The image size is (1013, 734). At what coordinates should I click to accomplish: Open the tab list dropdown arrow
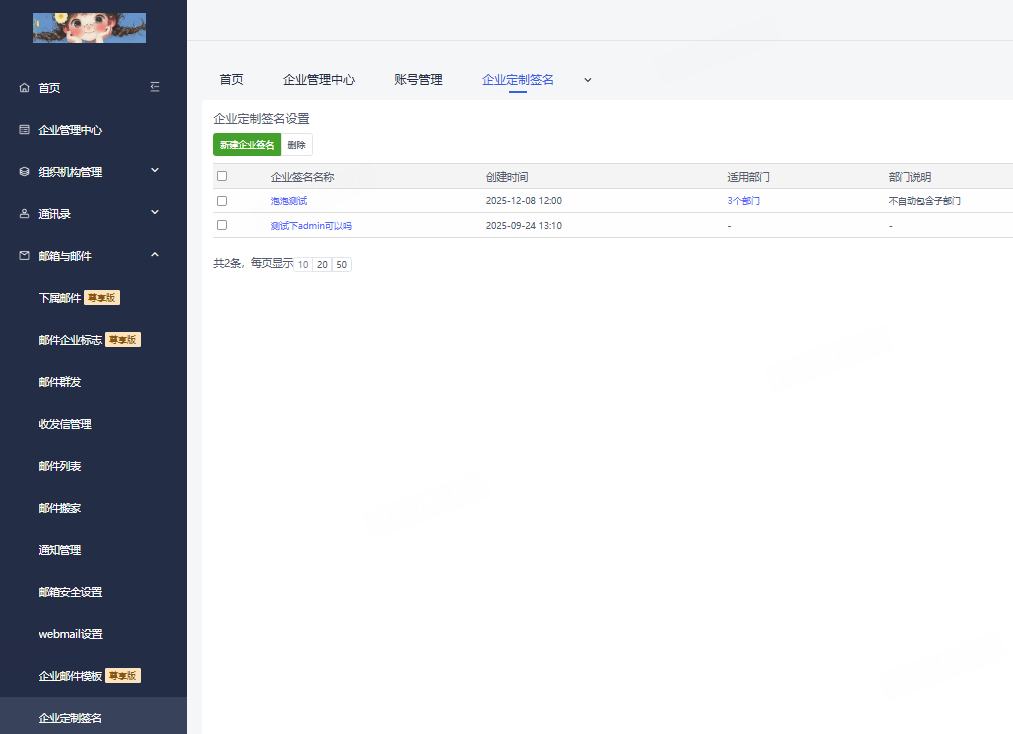(x=588, y=80)
